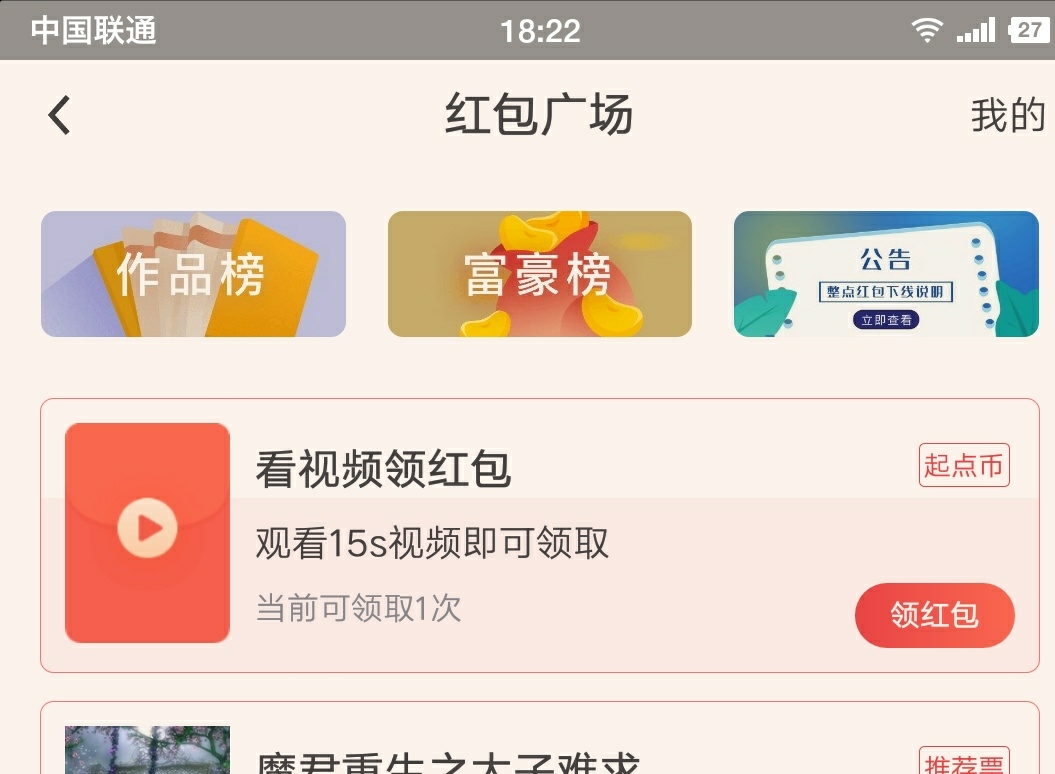Open the 作品榜 ranking banner
This screenshot has width=1055, height=774.
[x=193, y=274]
